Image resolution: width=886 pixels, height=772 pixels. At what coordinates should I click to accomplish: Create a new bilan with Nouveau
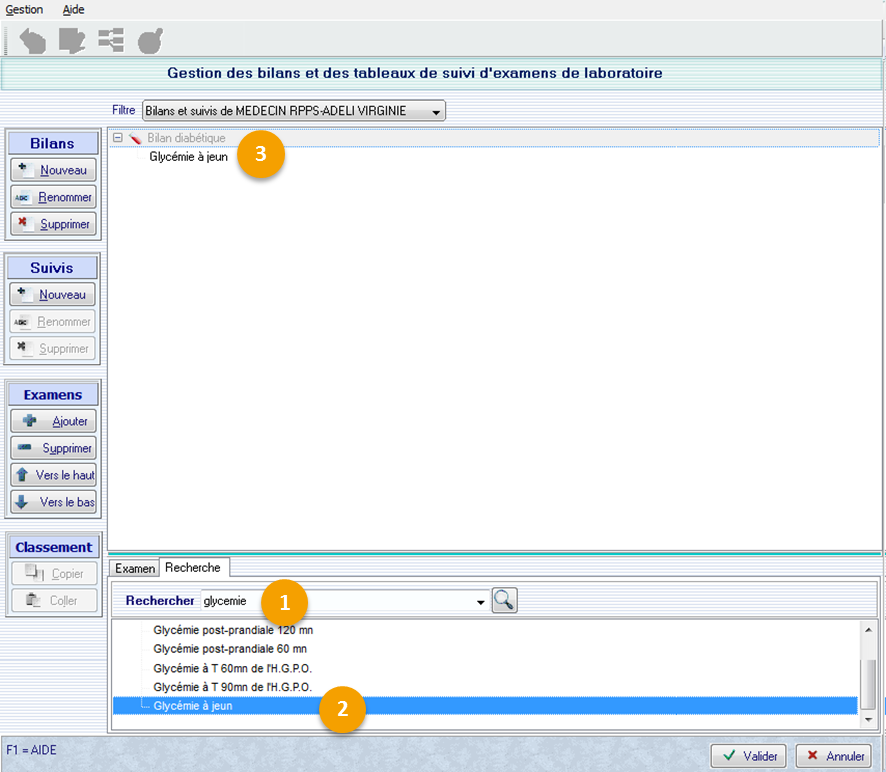(x=53, y=170)
